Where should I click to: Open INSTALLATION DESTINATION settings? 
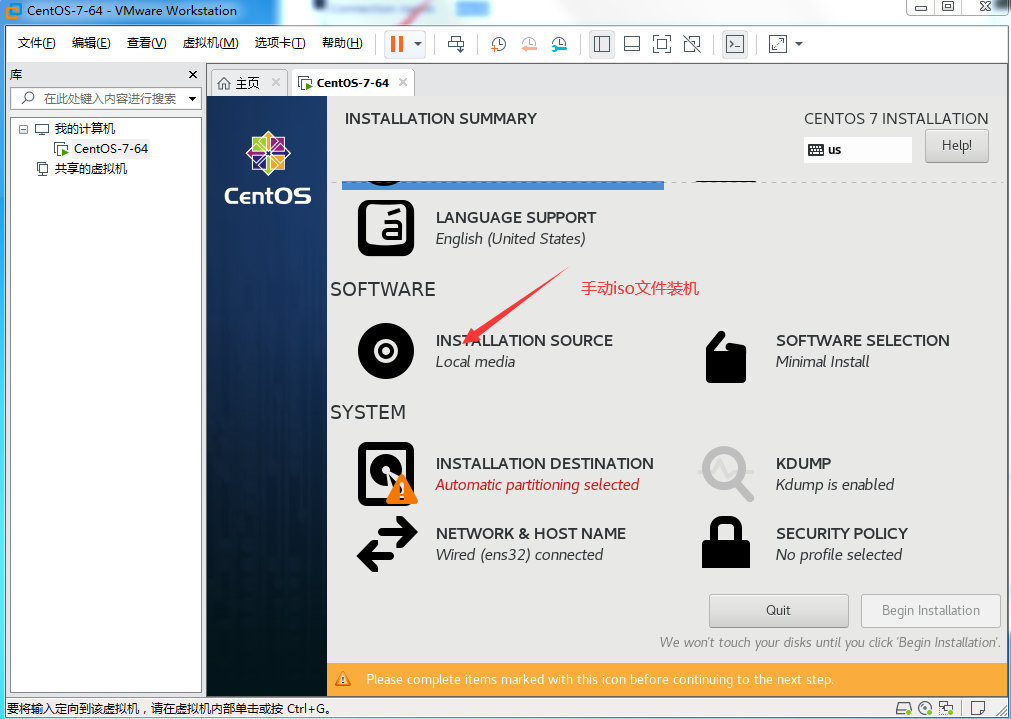[x=544, y=464]
